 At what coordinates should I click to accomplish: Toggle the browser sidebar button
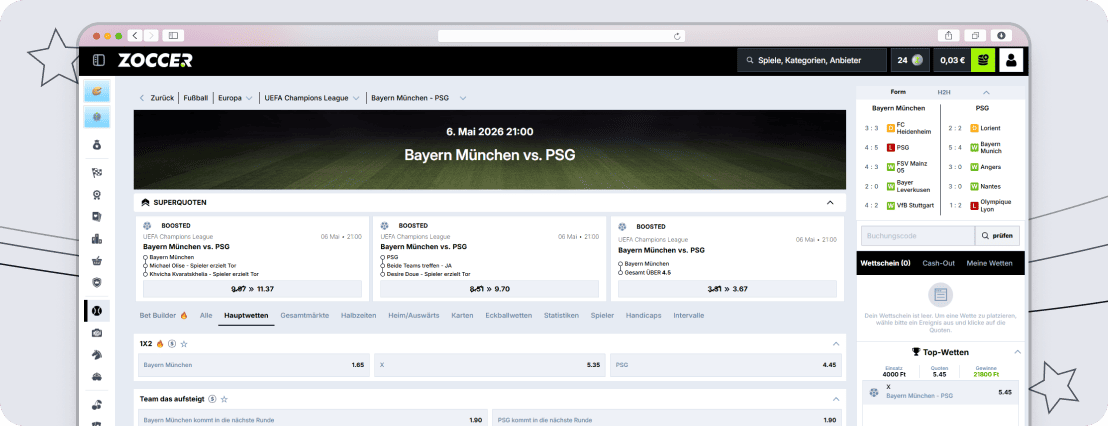tap(173, 35)
